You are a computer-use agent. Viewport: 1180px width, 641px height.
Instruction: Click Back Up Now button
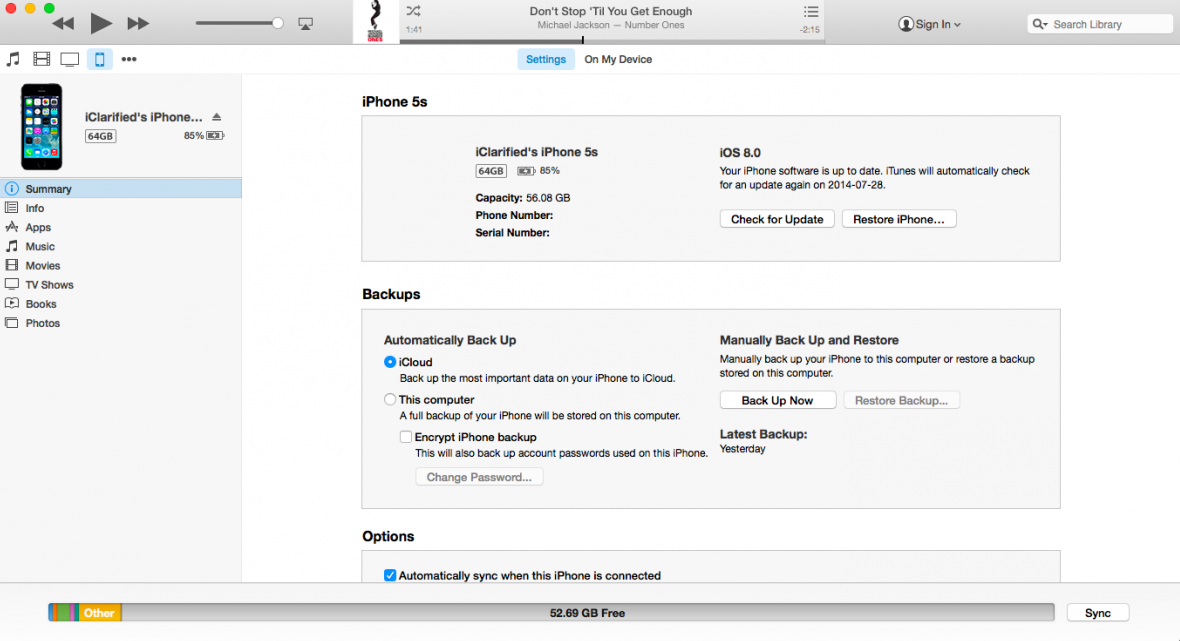[777, 400]
